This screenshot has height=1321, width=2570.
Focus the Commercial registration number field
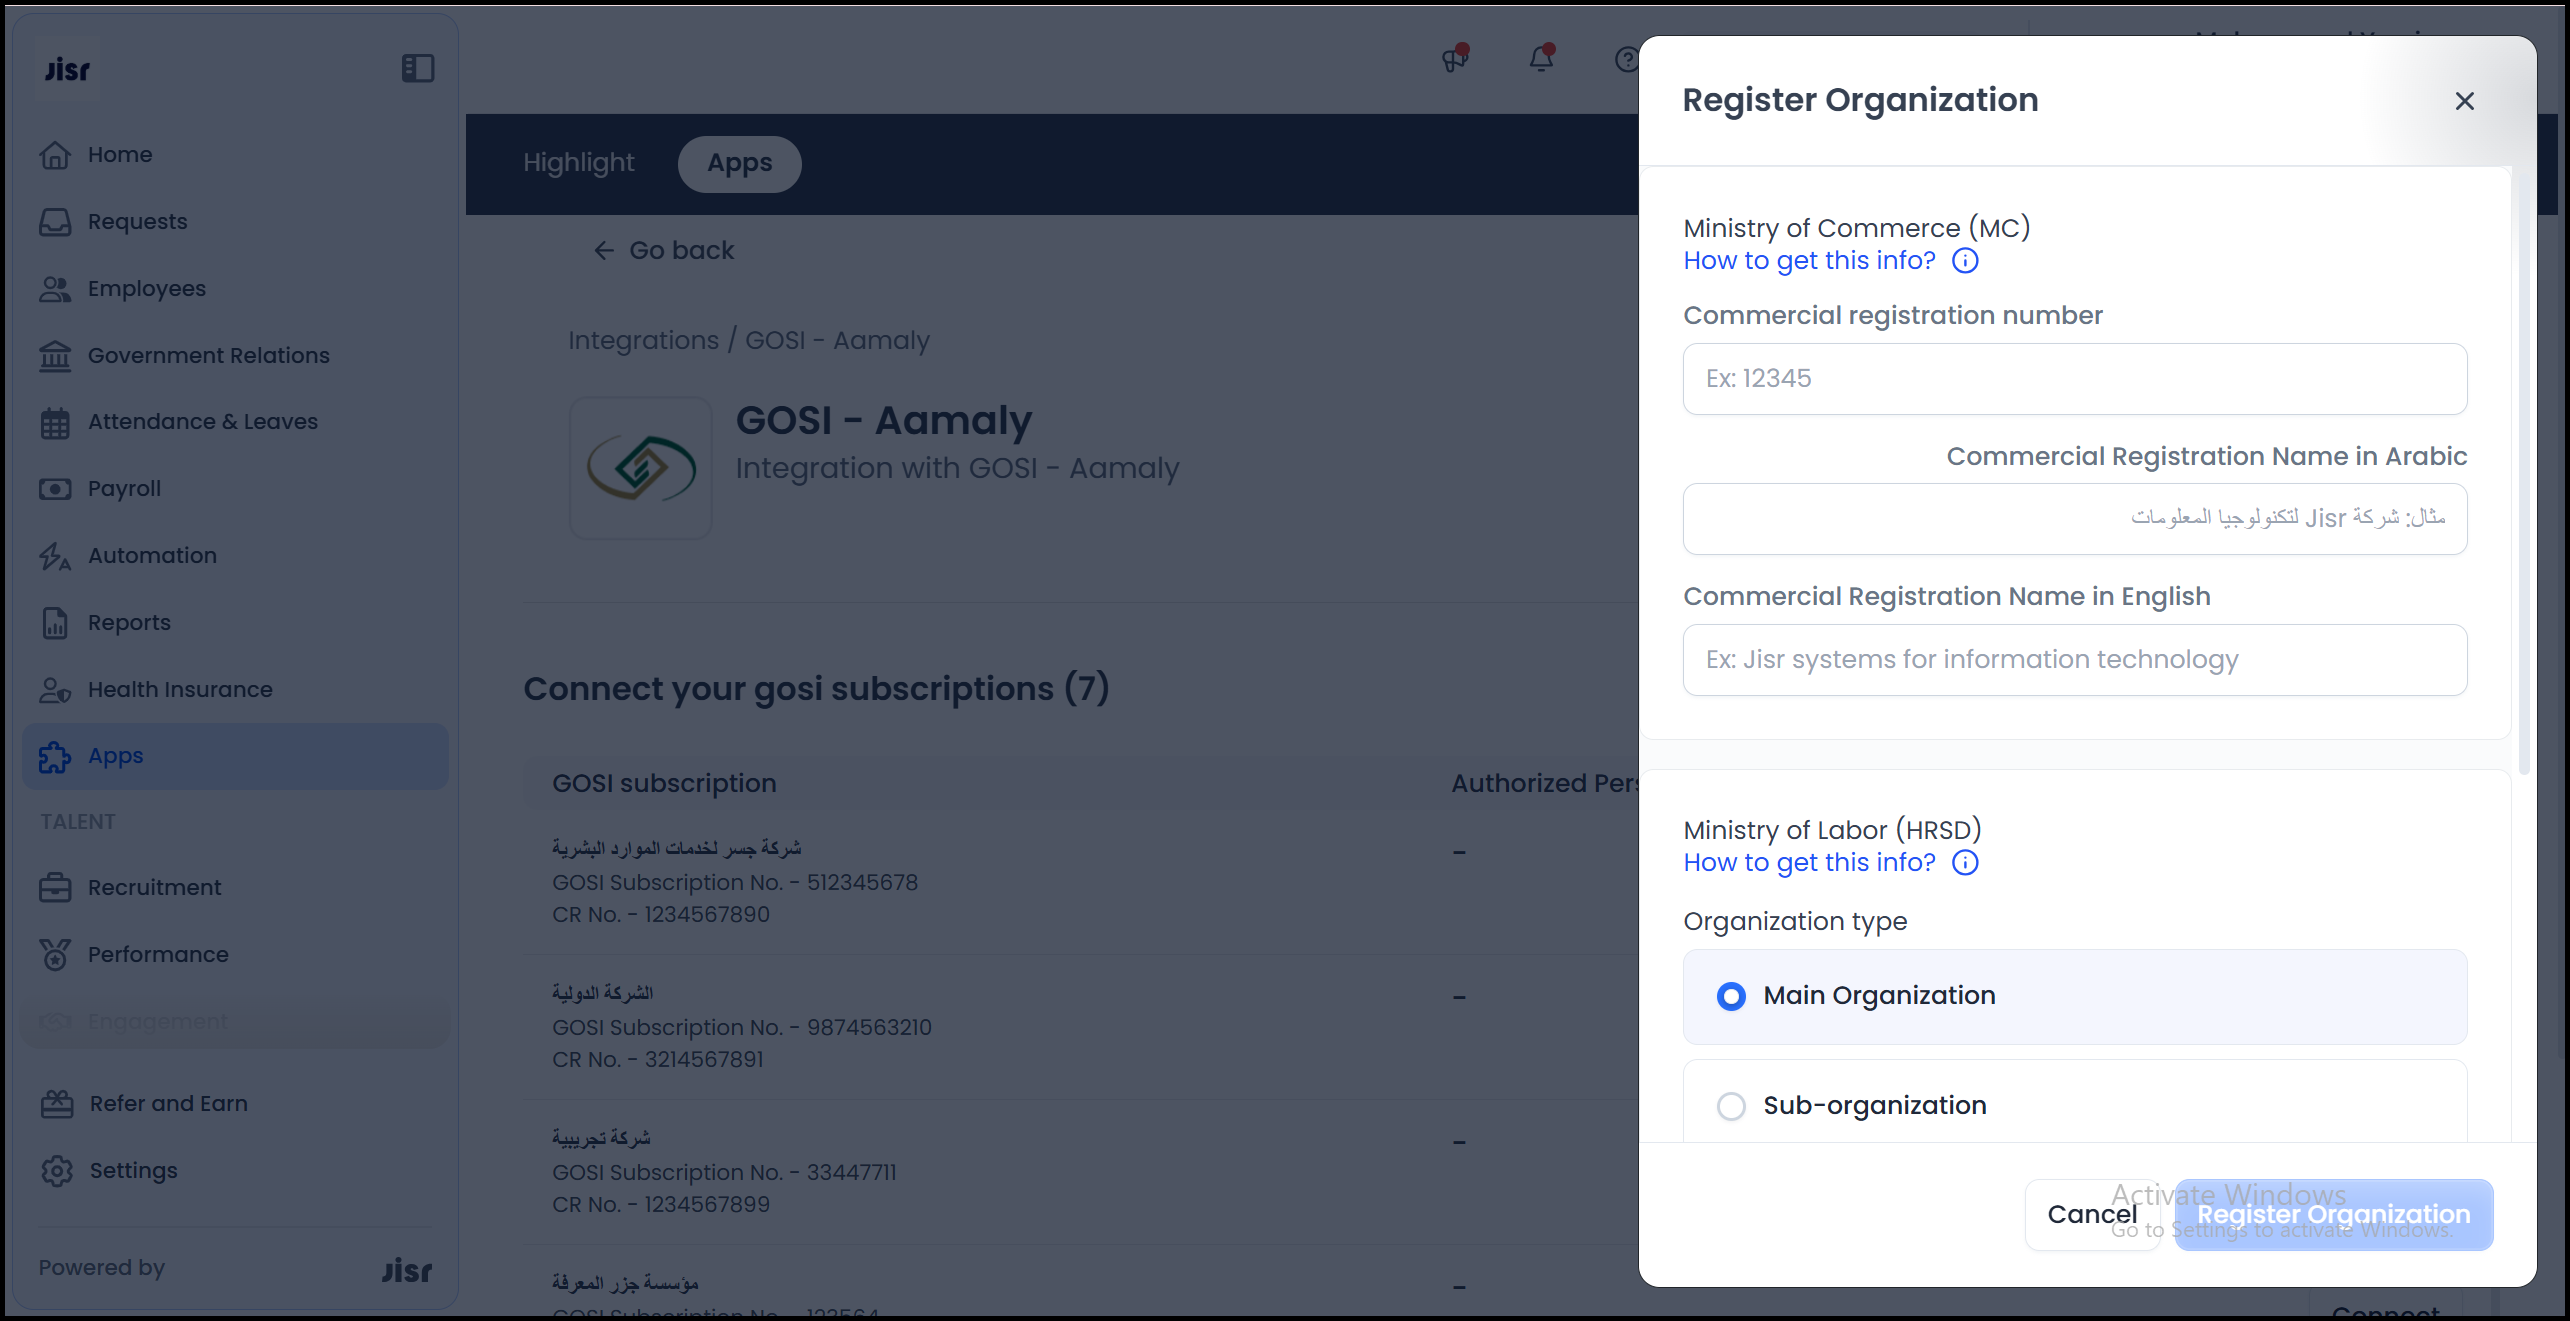point(2074,379)
